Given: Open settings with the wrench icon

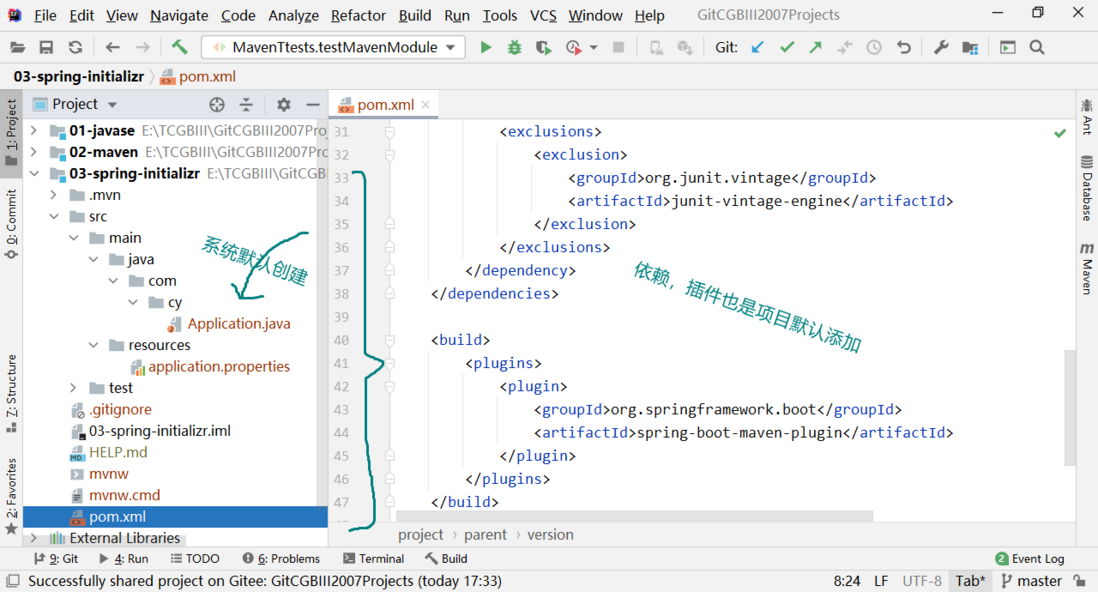Looking at the screenshot, I should pyautogui.click(x=940, y=48).
